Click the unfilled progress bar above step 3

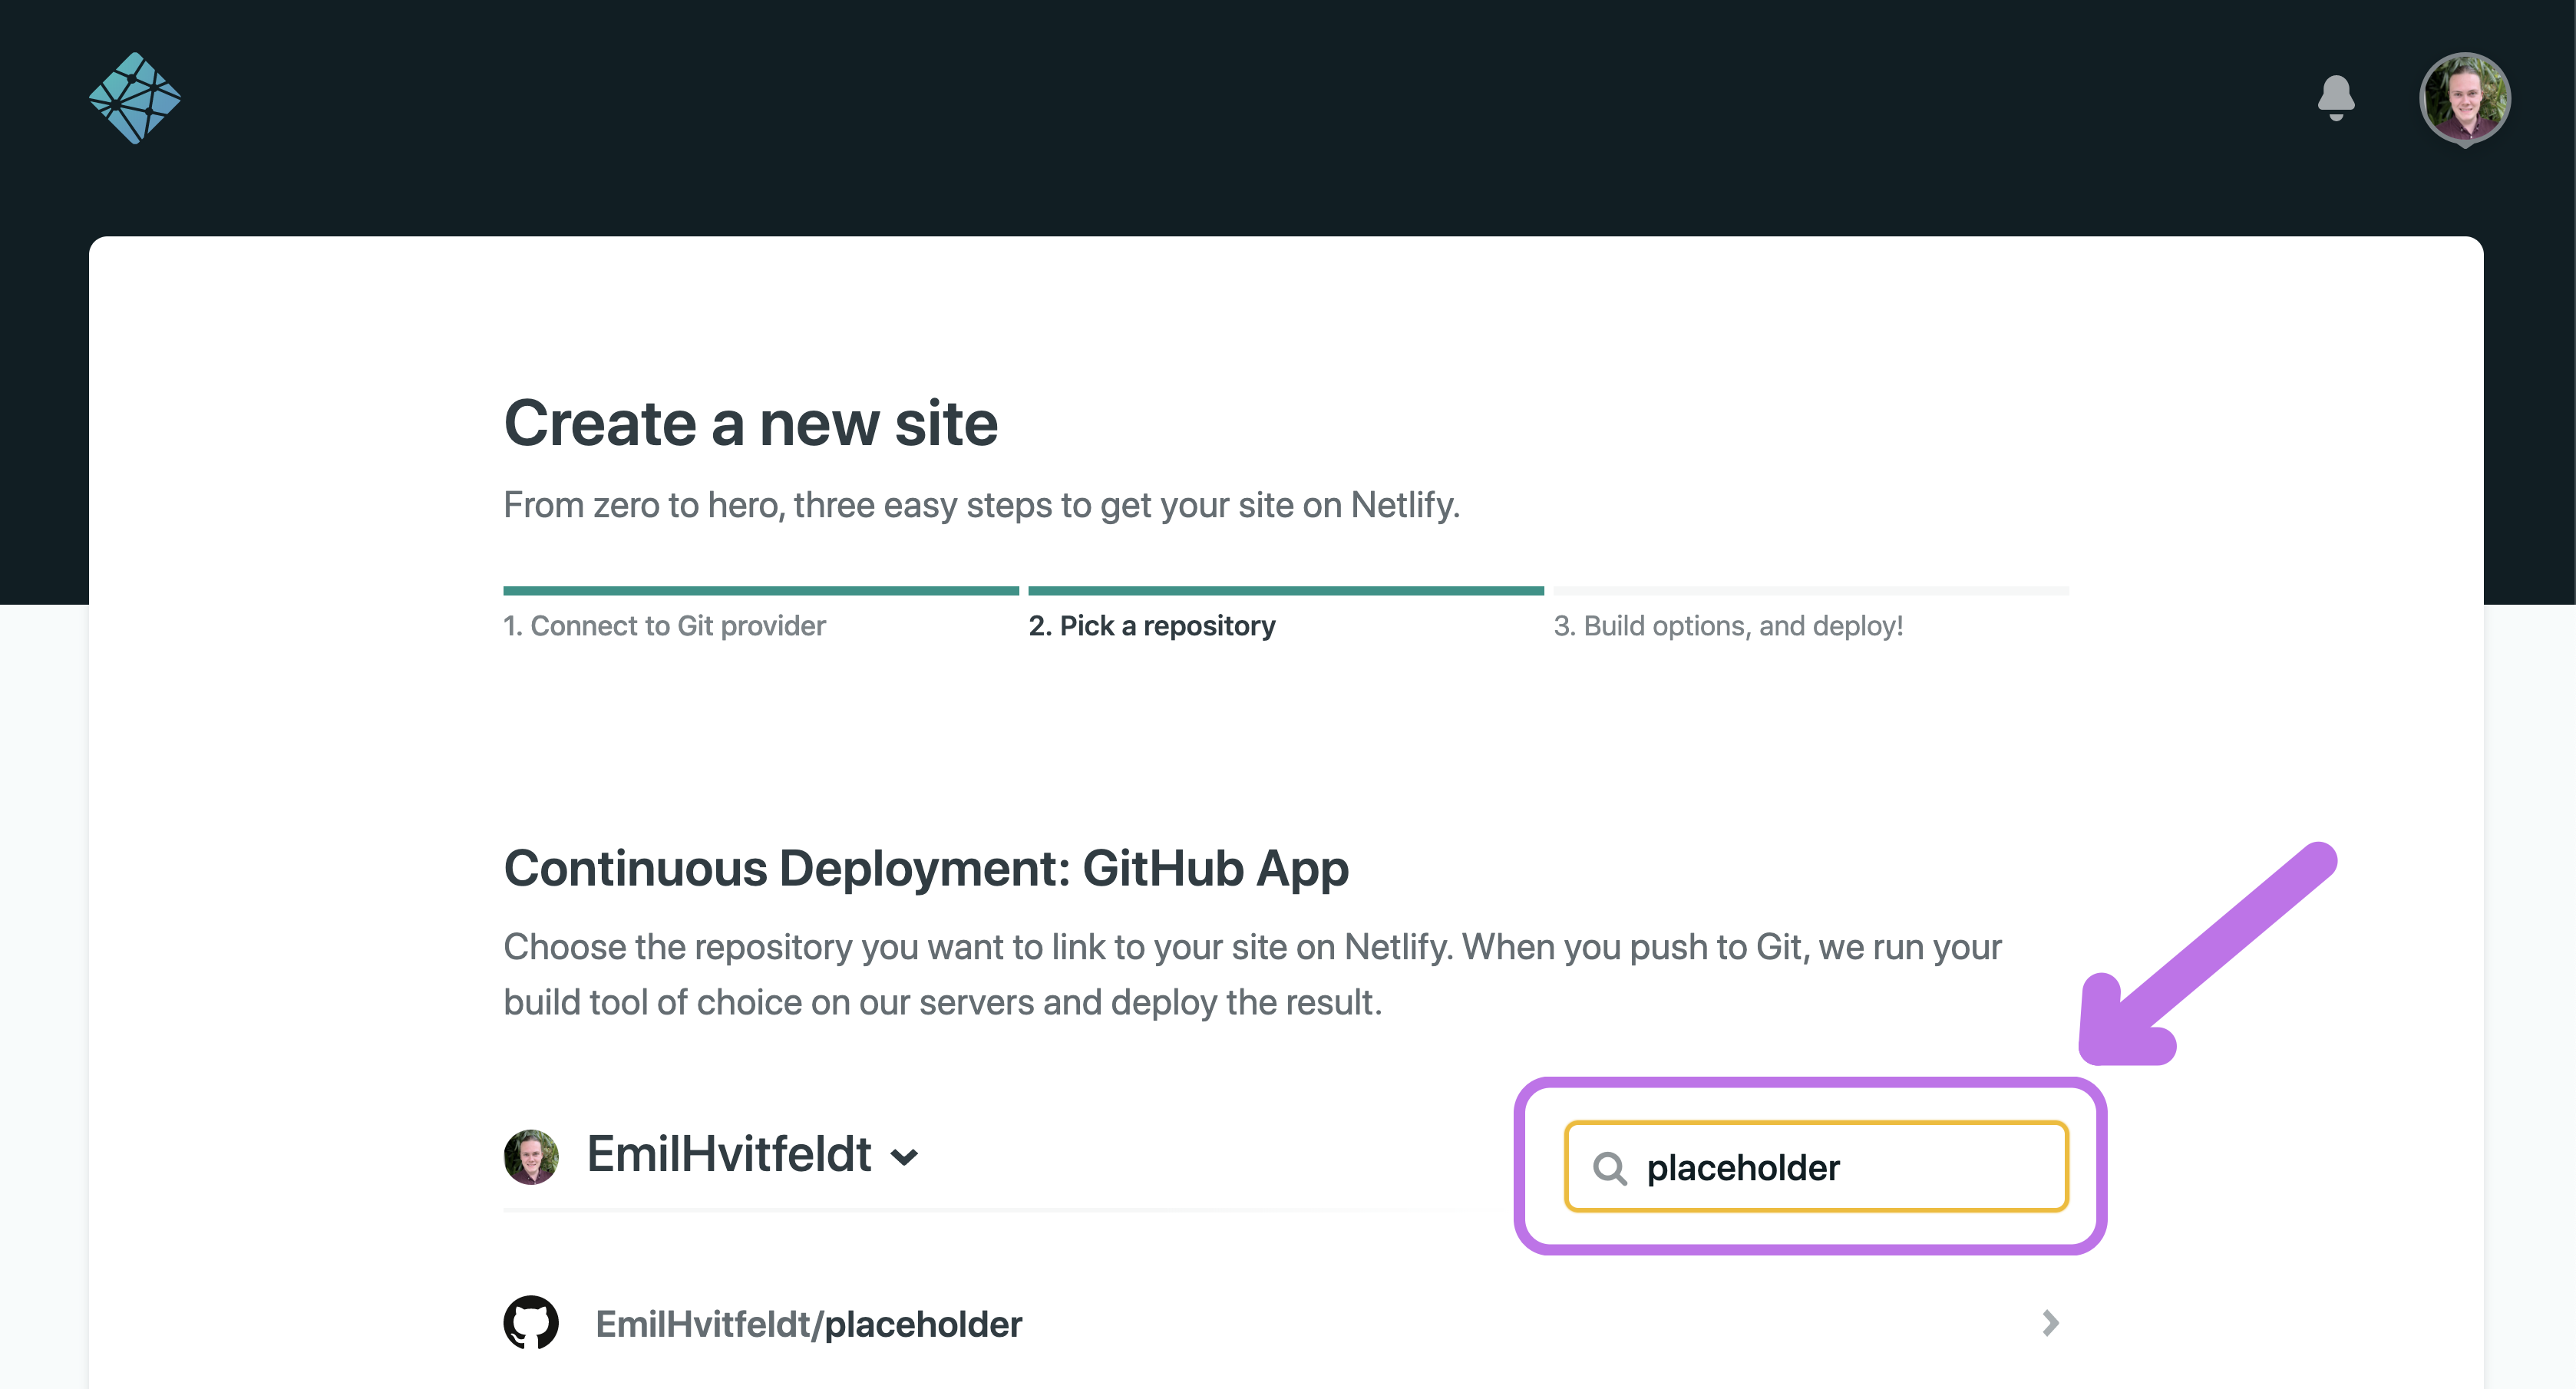[1811, 591]
